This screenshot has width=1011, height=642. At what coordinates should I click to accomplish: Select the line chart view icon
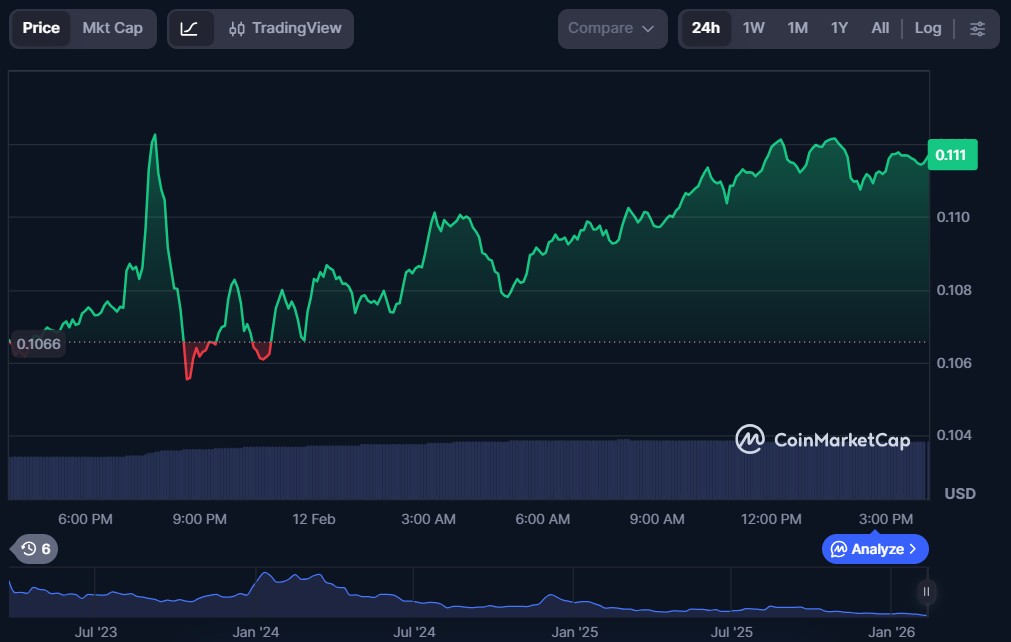click(189, 29)
